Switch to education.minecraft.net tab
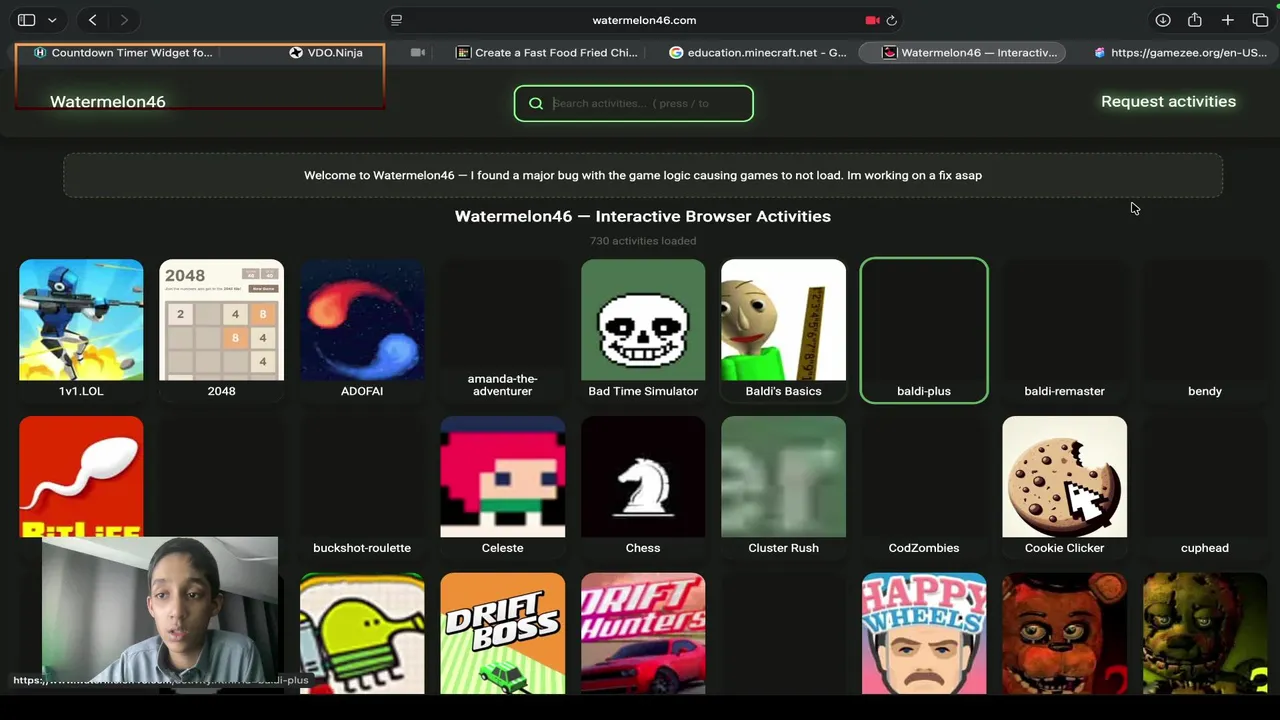Viewport: 1280px width, 720px height. point(758,53)
